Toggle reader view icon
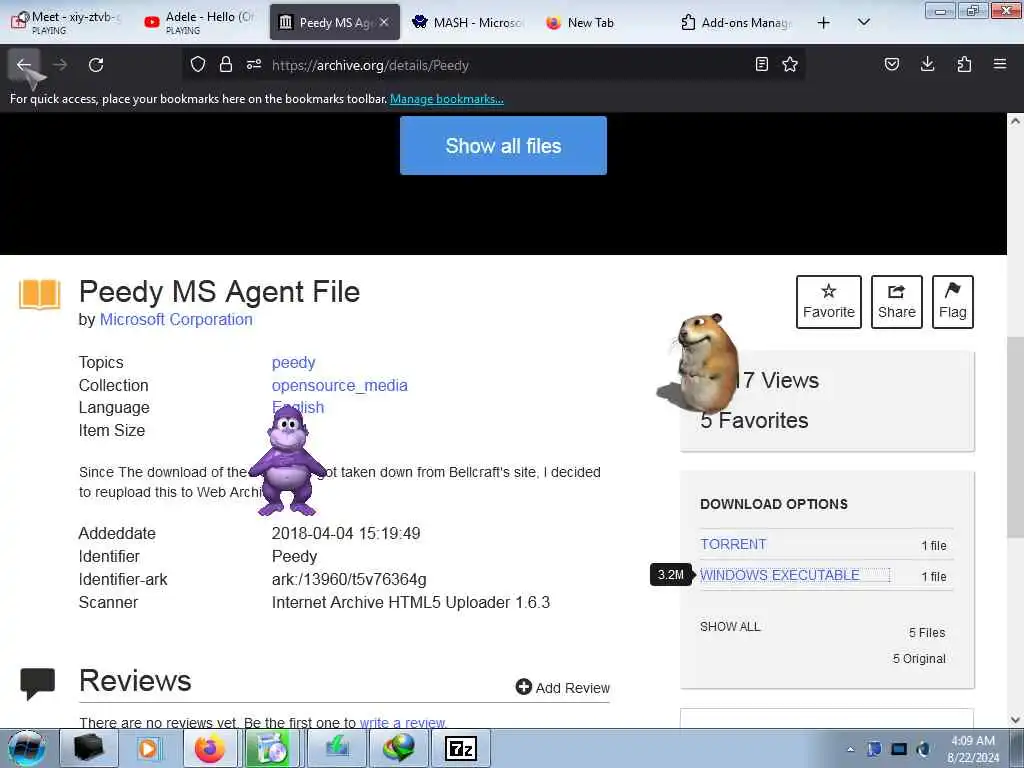The width and height of the screenshot is (1024, 768). pos(761,64)
